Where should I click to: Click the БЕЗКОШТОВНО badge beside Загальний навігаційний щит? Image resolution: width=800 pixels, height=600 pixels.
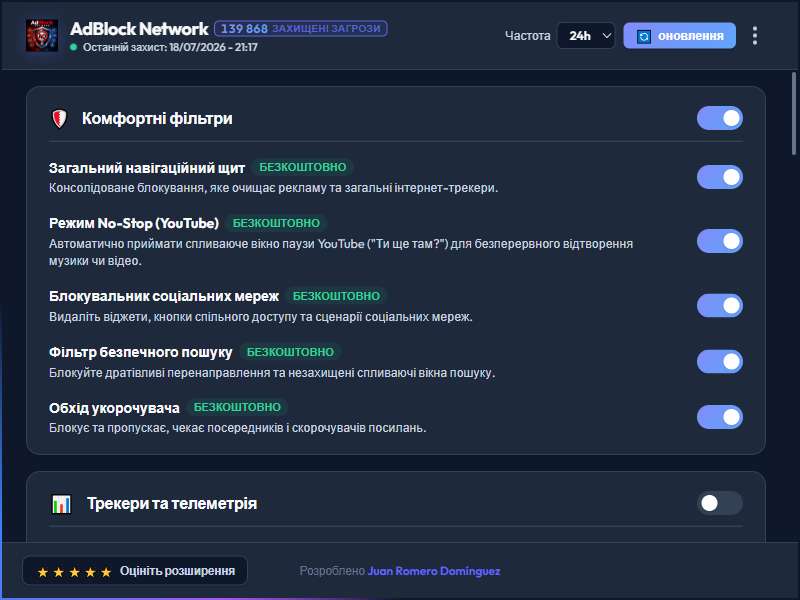point(303,167)
